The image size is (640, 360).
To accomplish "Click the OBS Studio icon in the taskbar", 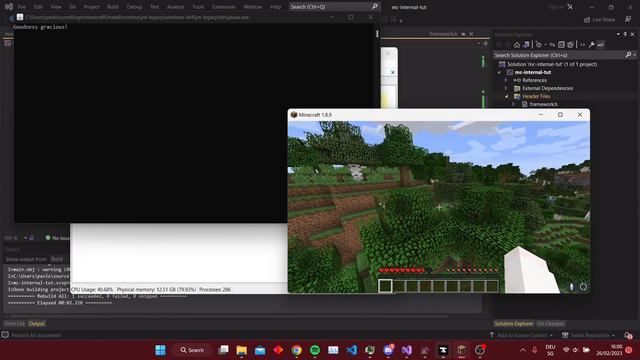I will tap(480, 350).
